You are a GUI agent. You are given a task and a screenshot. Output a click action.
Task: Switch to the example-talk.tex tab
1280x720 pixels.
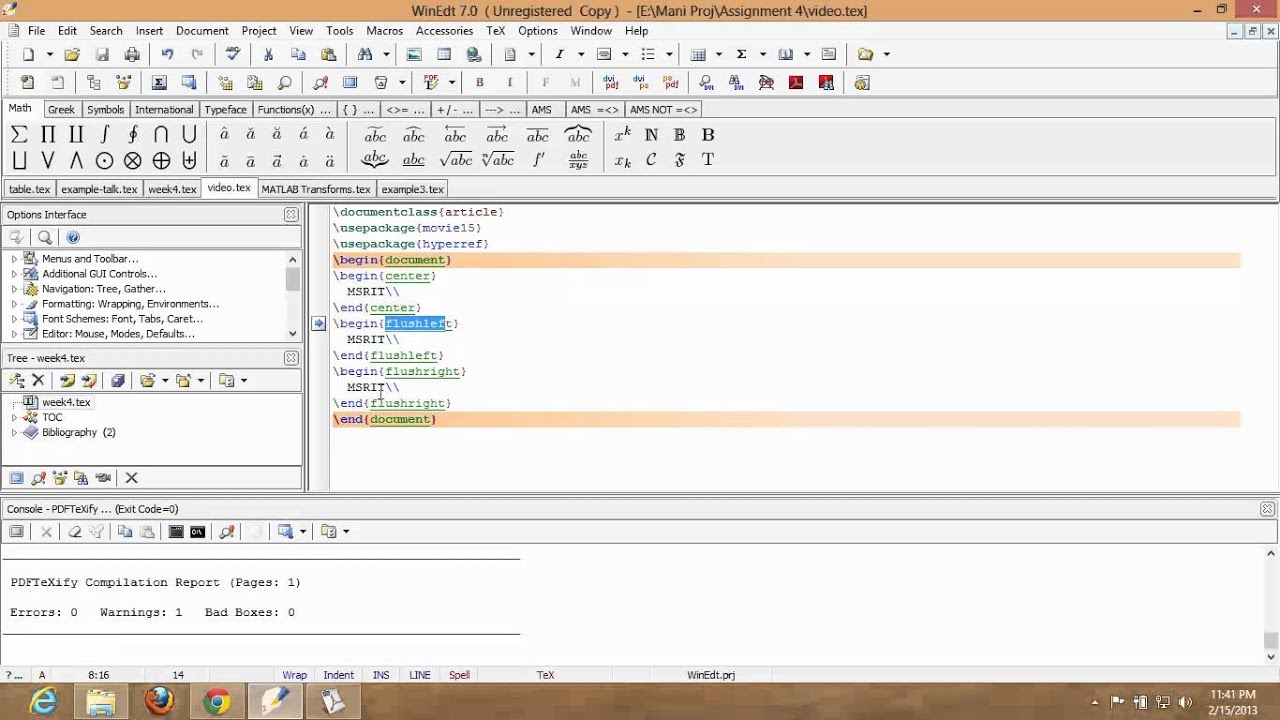99,189
